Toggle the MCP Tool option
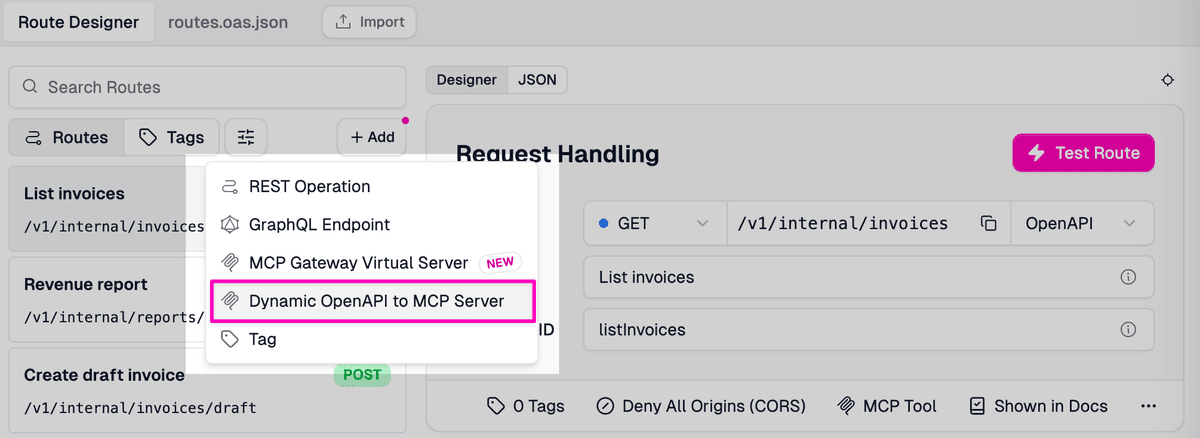The width and height of the screenshot is (1200, 438). (887, 406)
